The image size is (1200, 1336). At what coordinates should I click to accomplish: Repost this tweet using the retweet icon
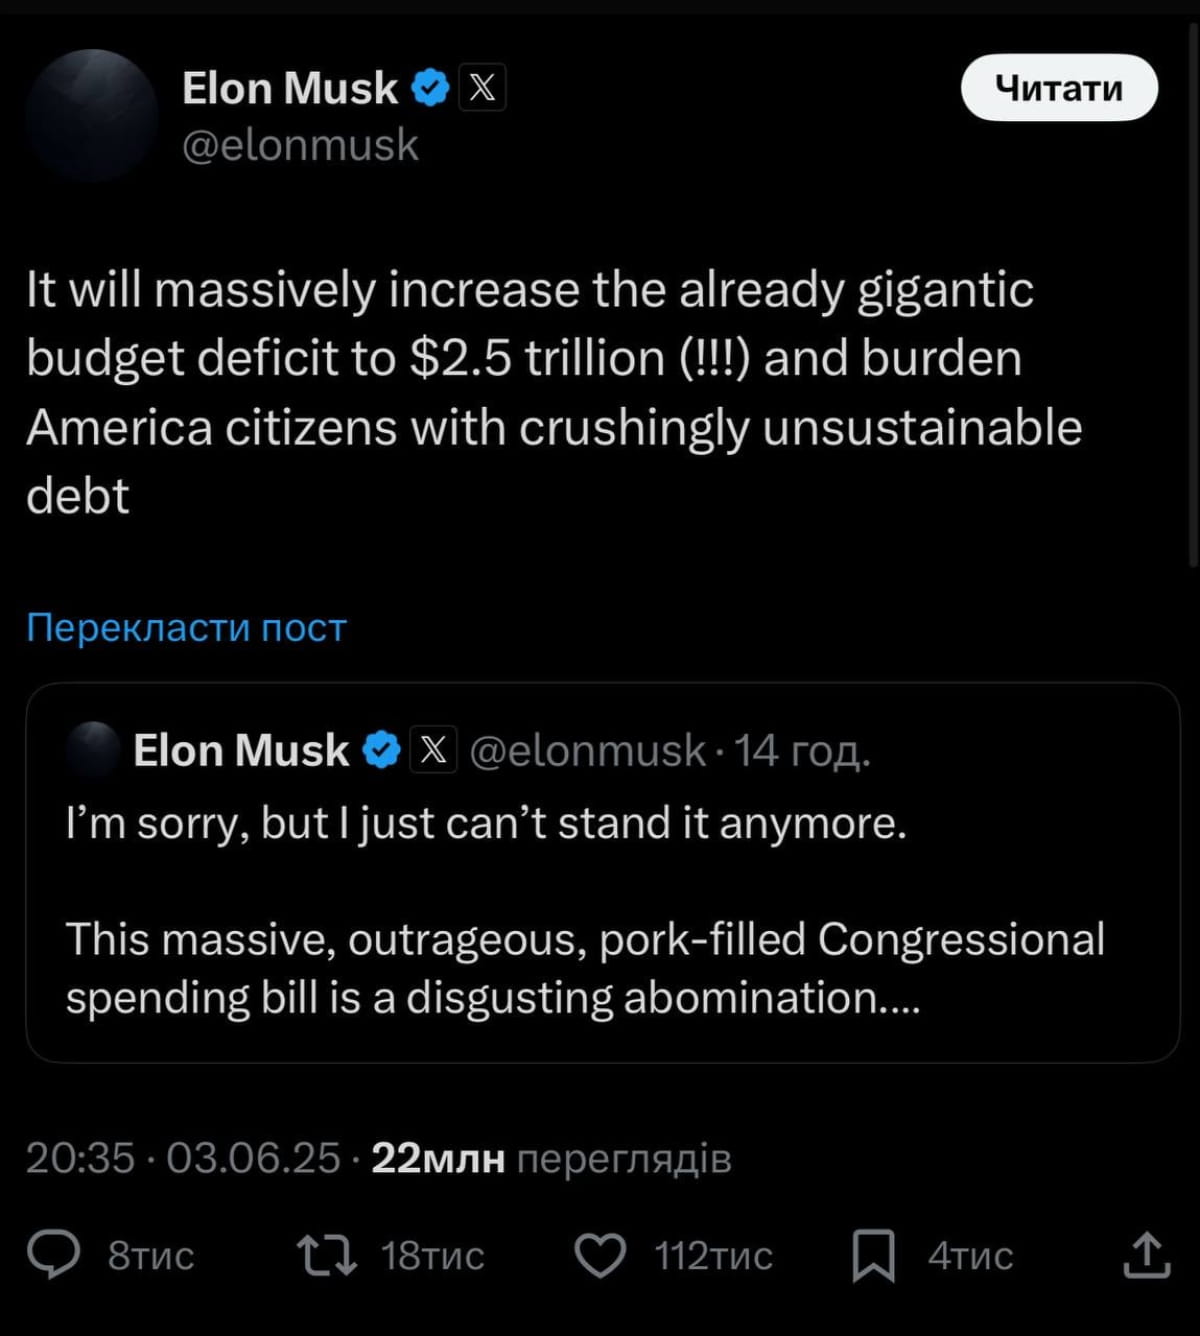click(x=327, y=1255)
